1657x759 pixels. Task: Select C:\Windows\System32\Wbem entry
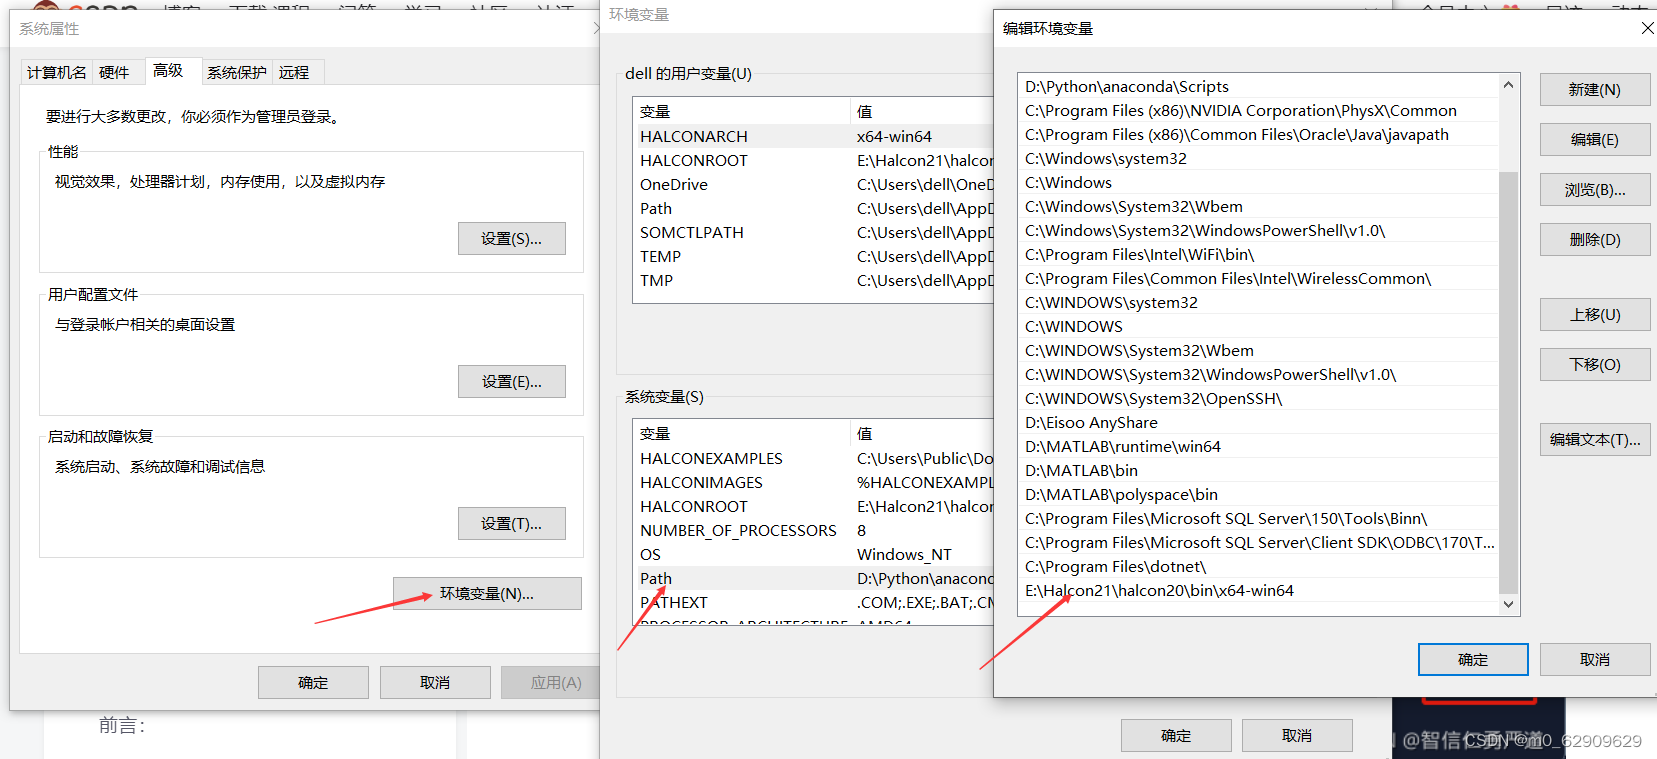coord(1258,207)
